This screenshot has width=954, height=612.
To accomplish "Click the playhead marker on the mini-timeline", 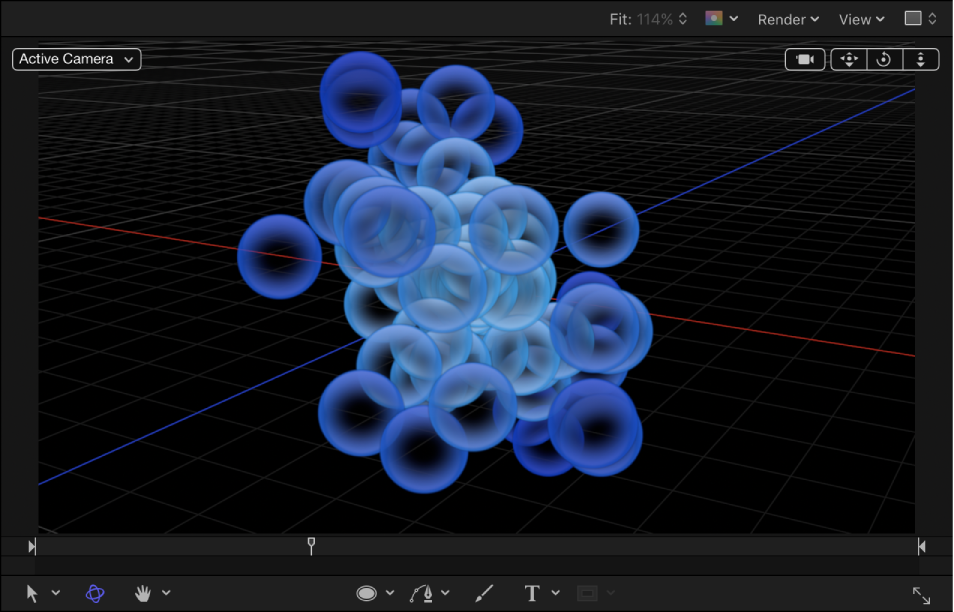I will 311,546.
